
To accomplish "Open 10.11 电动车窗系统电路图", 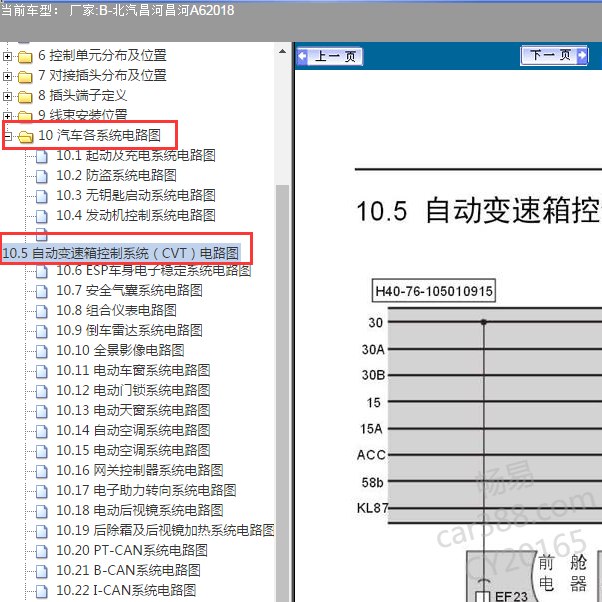I will (133, 370).
